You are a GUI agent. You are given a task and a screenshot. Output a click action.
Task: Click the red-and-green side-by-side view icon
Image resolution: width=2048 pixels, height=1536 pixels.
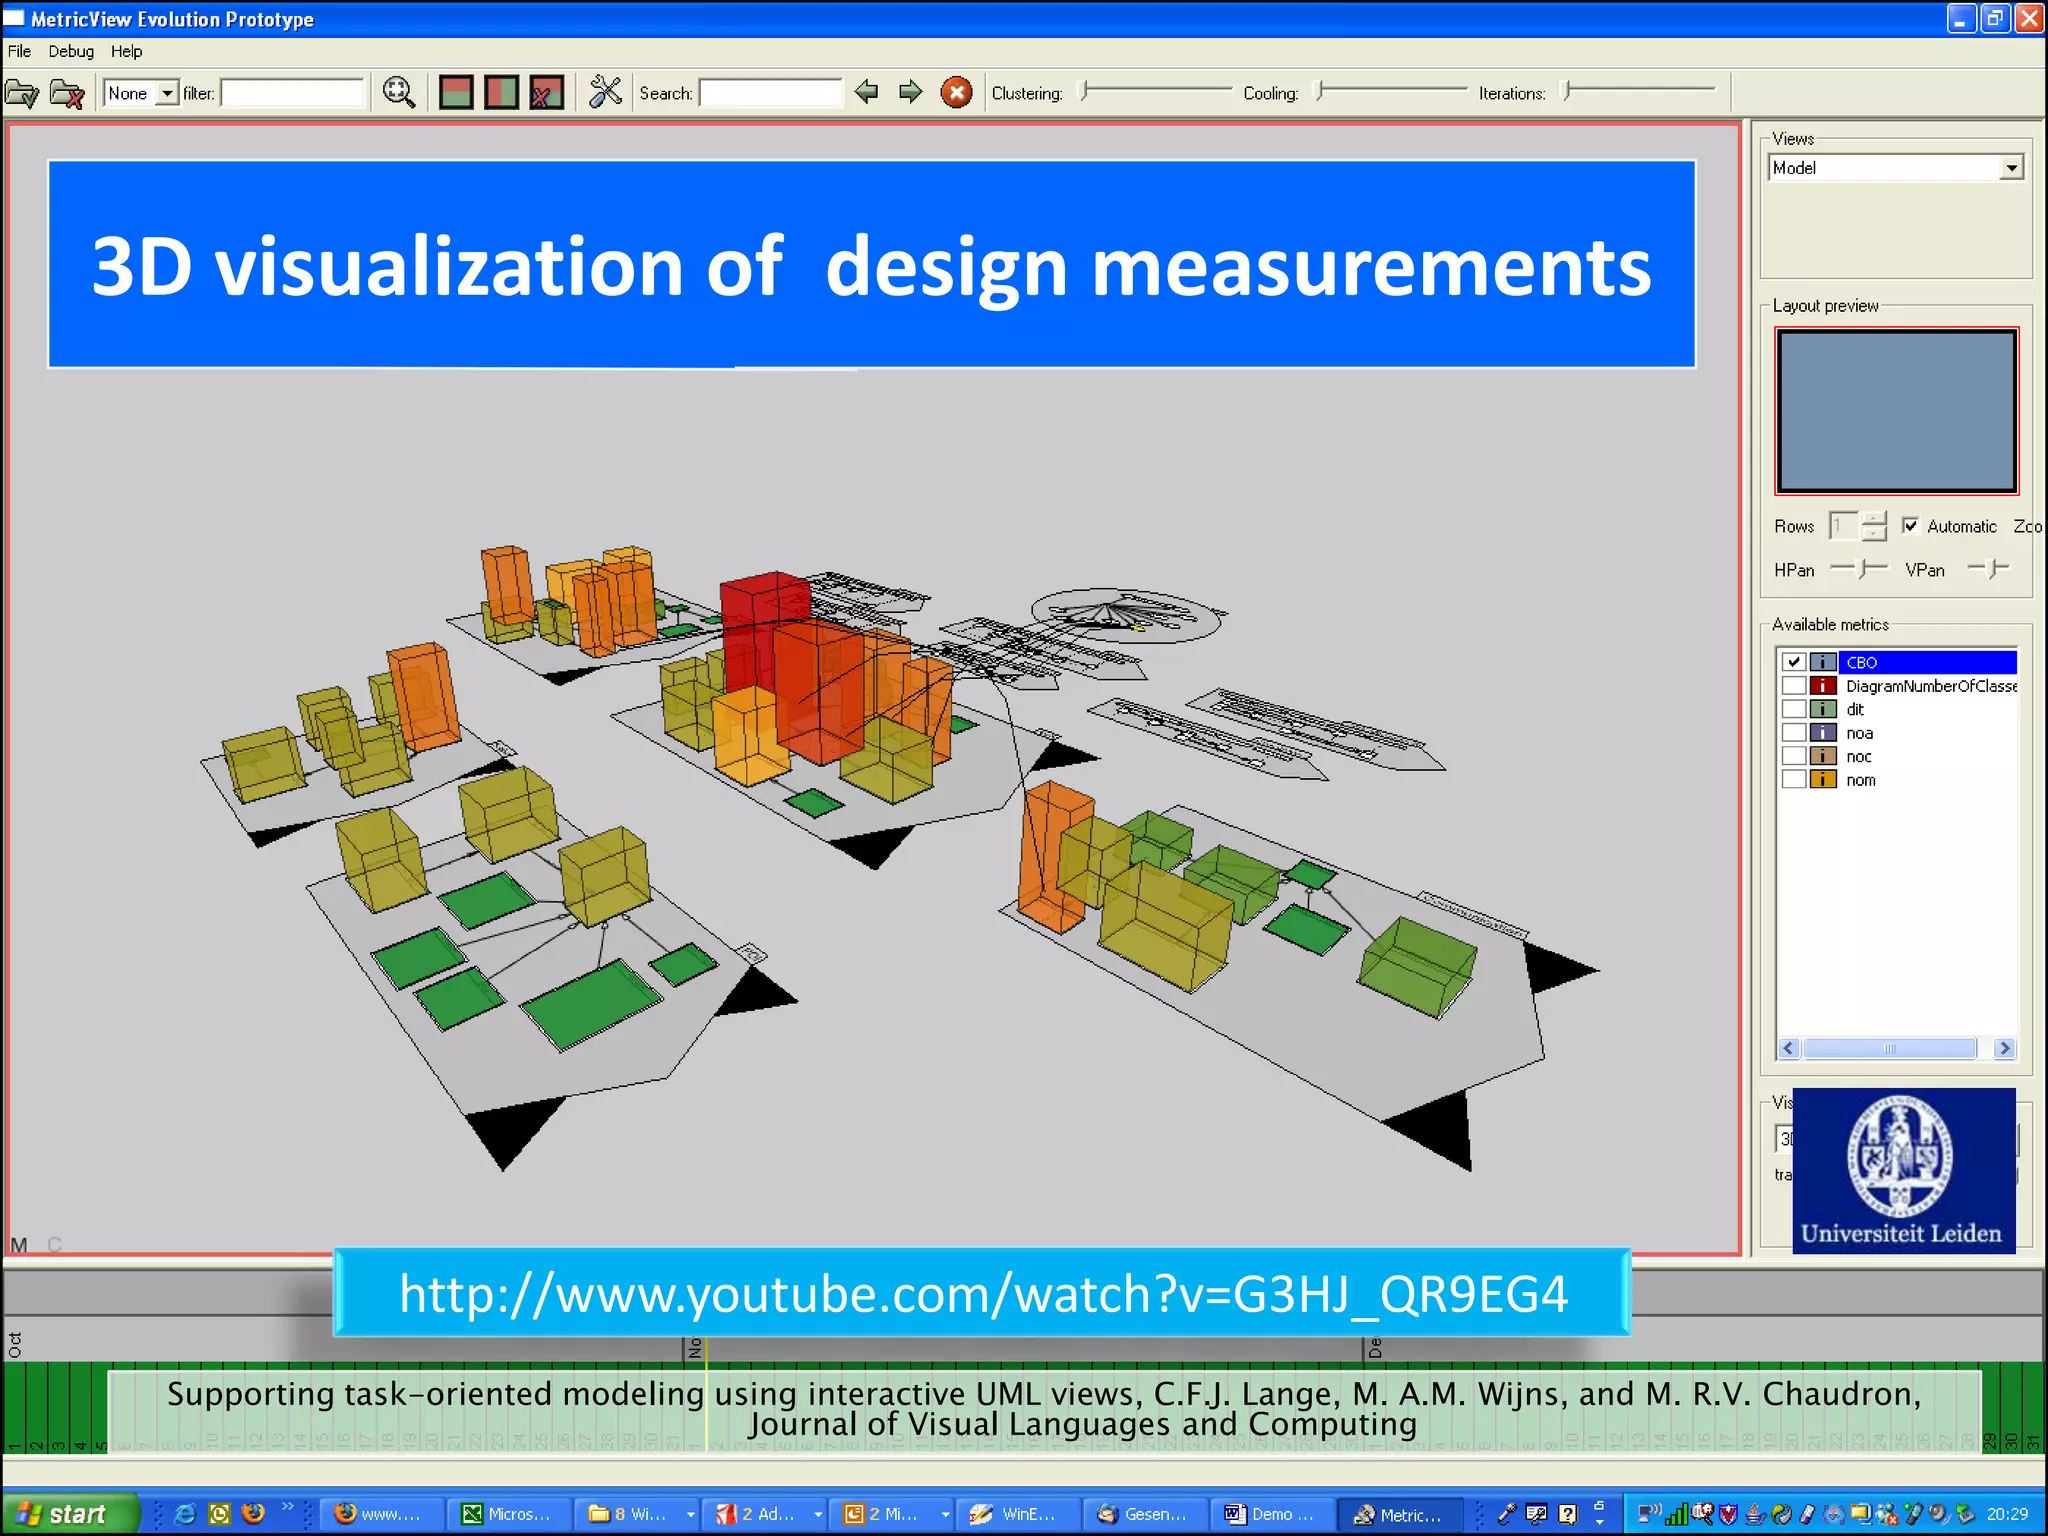[501, 92]
